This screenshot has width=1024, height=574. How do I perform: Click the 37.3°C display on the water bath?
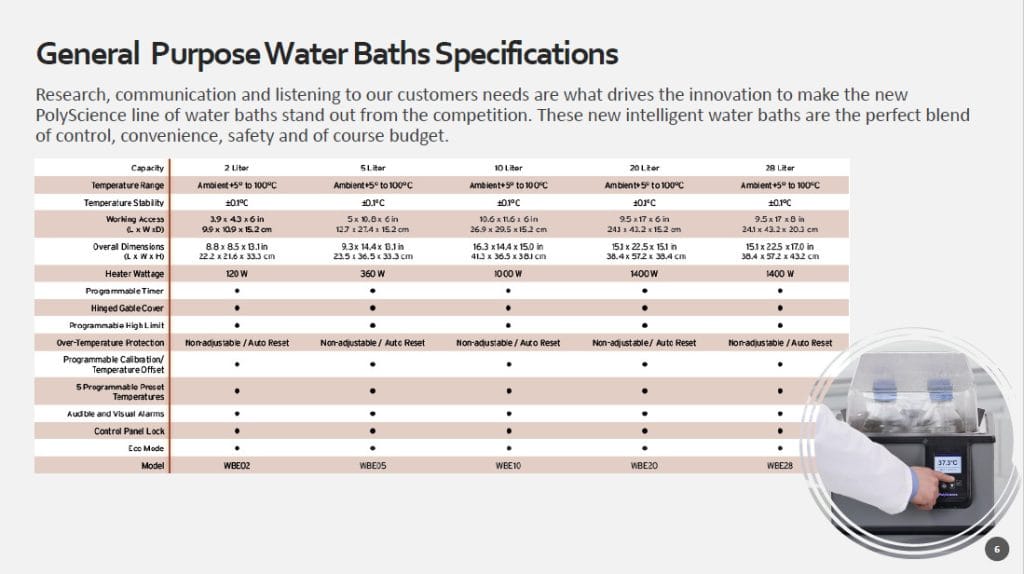(948, 465)
